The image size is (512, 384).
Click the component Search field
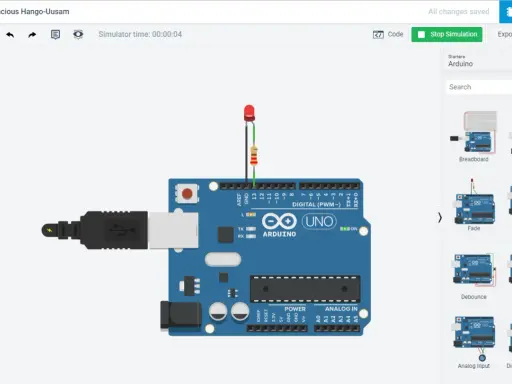(479, 87)
